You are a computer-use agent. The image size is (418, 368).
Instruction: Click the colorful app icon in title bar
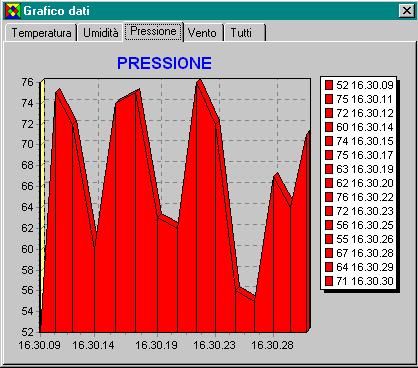point(13,11)
